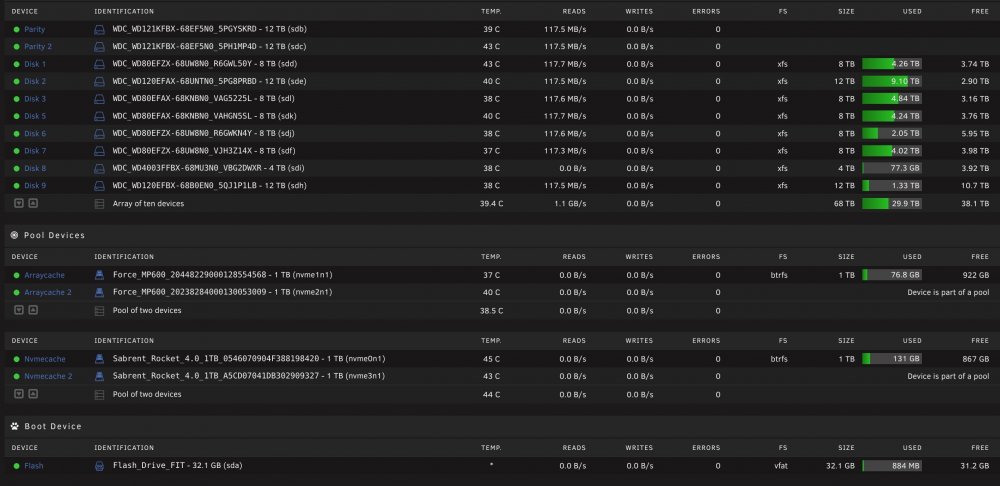Screen dimensions: 1000x486
Task: Click the Parity disk drive icon
Action: click(99, 29)
